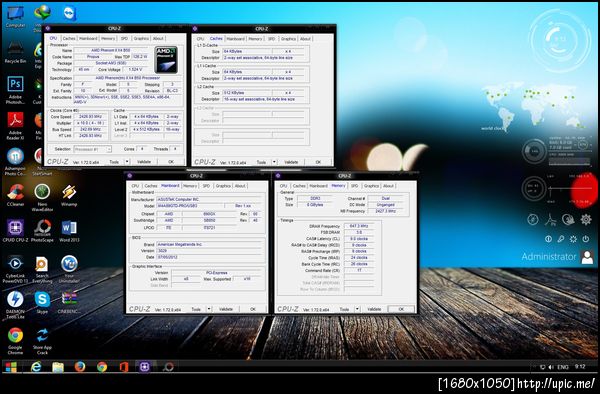The width and height of the screenshot is (600, 394).
Task: Click OK in the Memory window
Action: click(401, 309)
